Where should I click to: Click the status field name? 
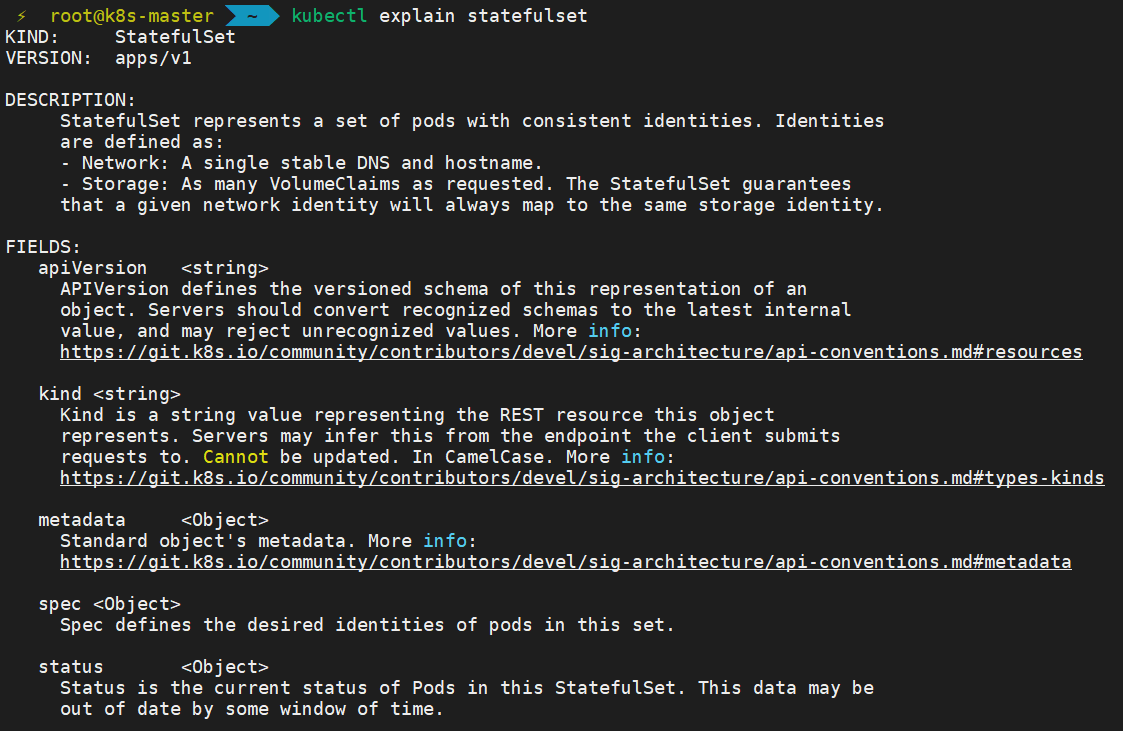(x=71, y=667)
